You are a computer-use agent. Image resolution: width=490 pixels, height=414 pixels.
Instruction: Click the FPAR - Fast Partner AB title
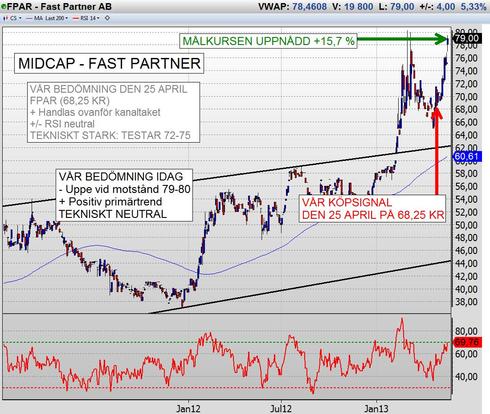pyautogui.click(x=59, y=7)
